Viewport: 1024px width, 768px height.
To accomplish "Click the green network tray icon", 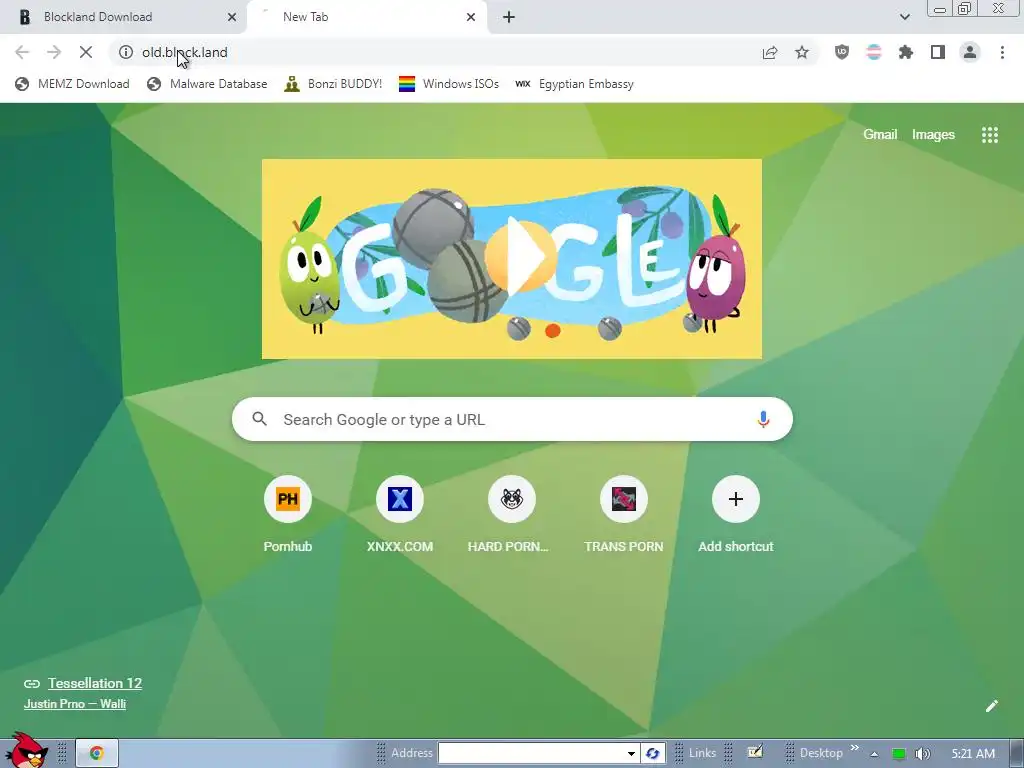I will 899,754.
